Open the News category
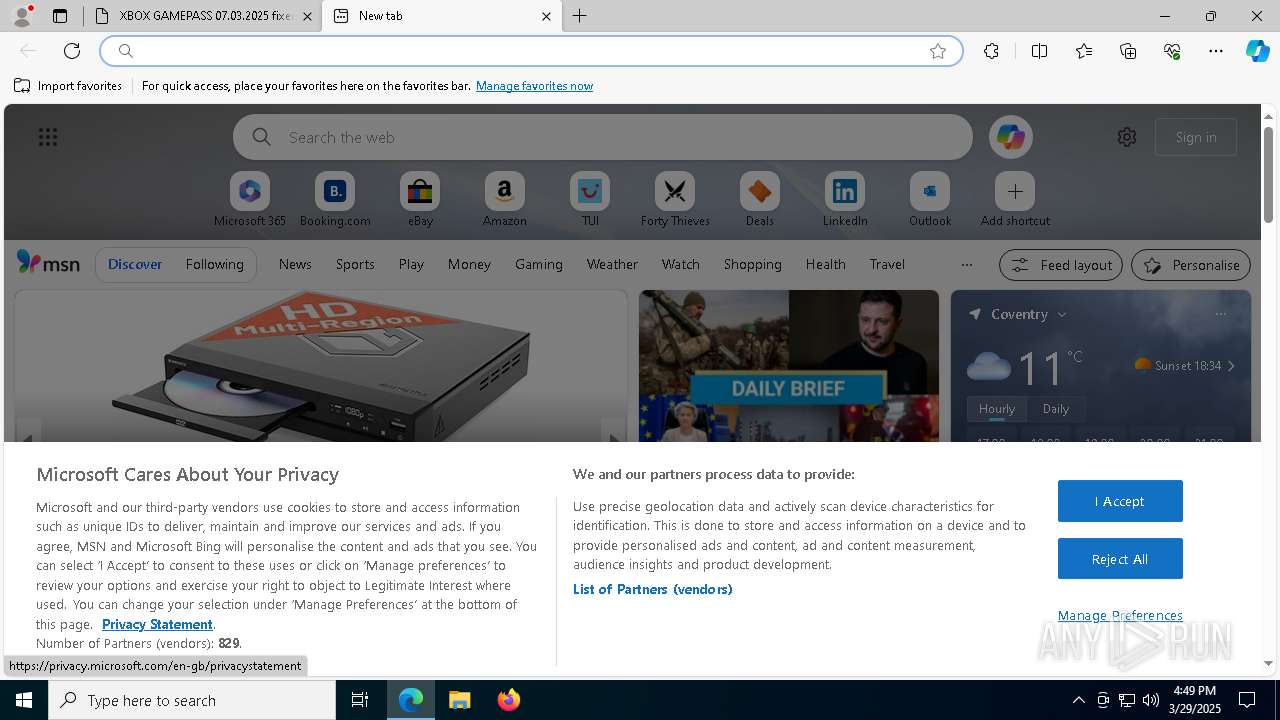 pyautogui.click(x=295, y=264)
